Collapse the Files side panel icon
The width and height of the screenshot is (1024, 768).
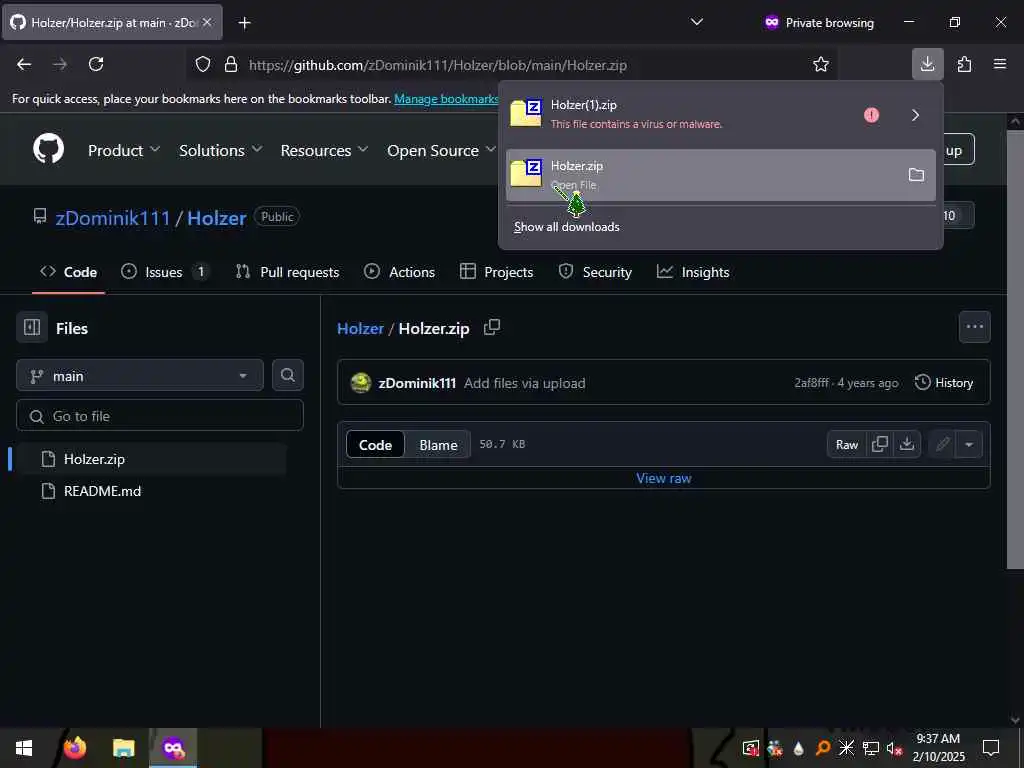click(x=32, y=327)
